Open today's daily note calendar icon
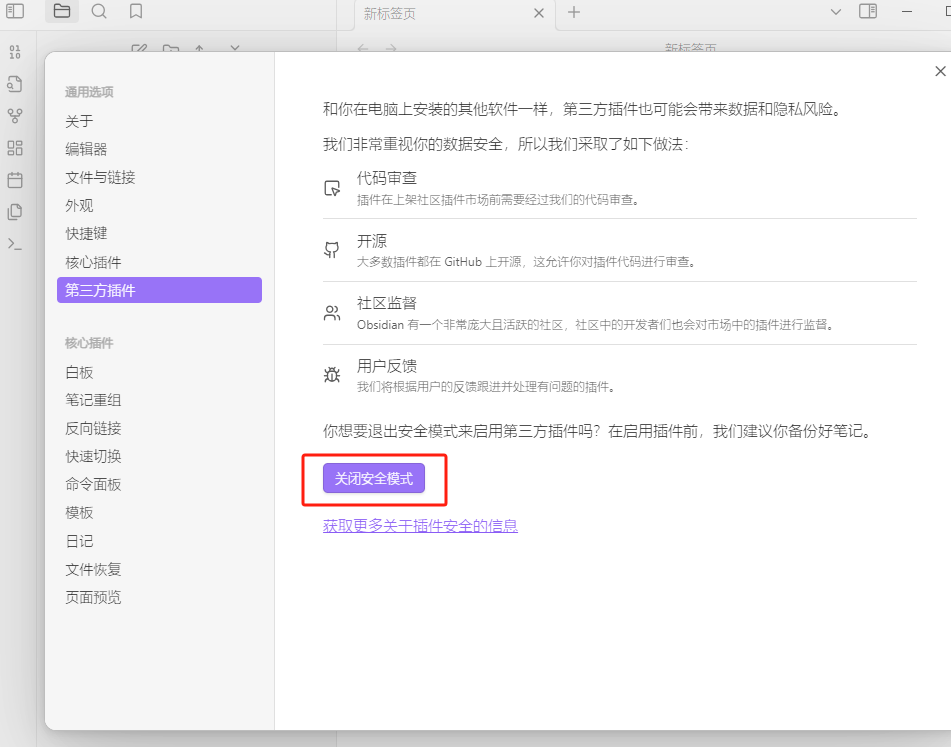This screenshot has height=747, width=951. pyautogui.click(x=15, y=180)
